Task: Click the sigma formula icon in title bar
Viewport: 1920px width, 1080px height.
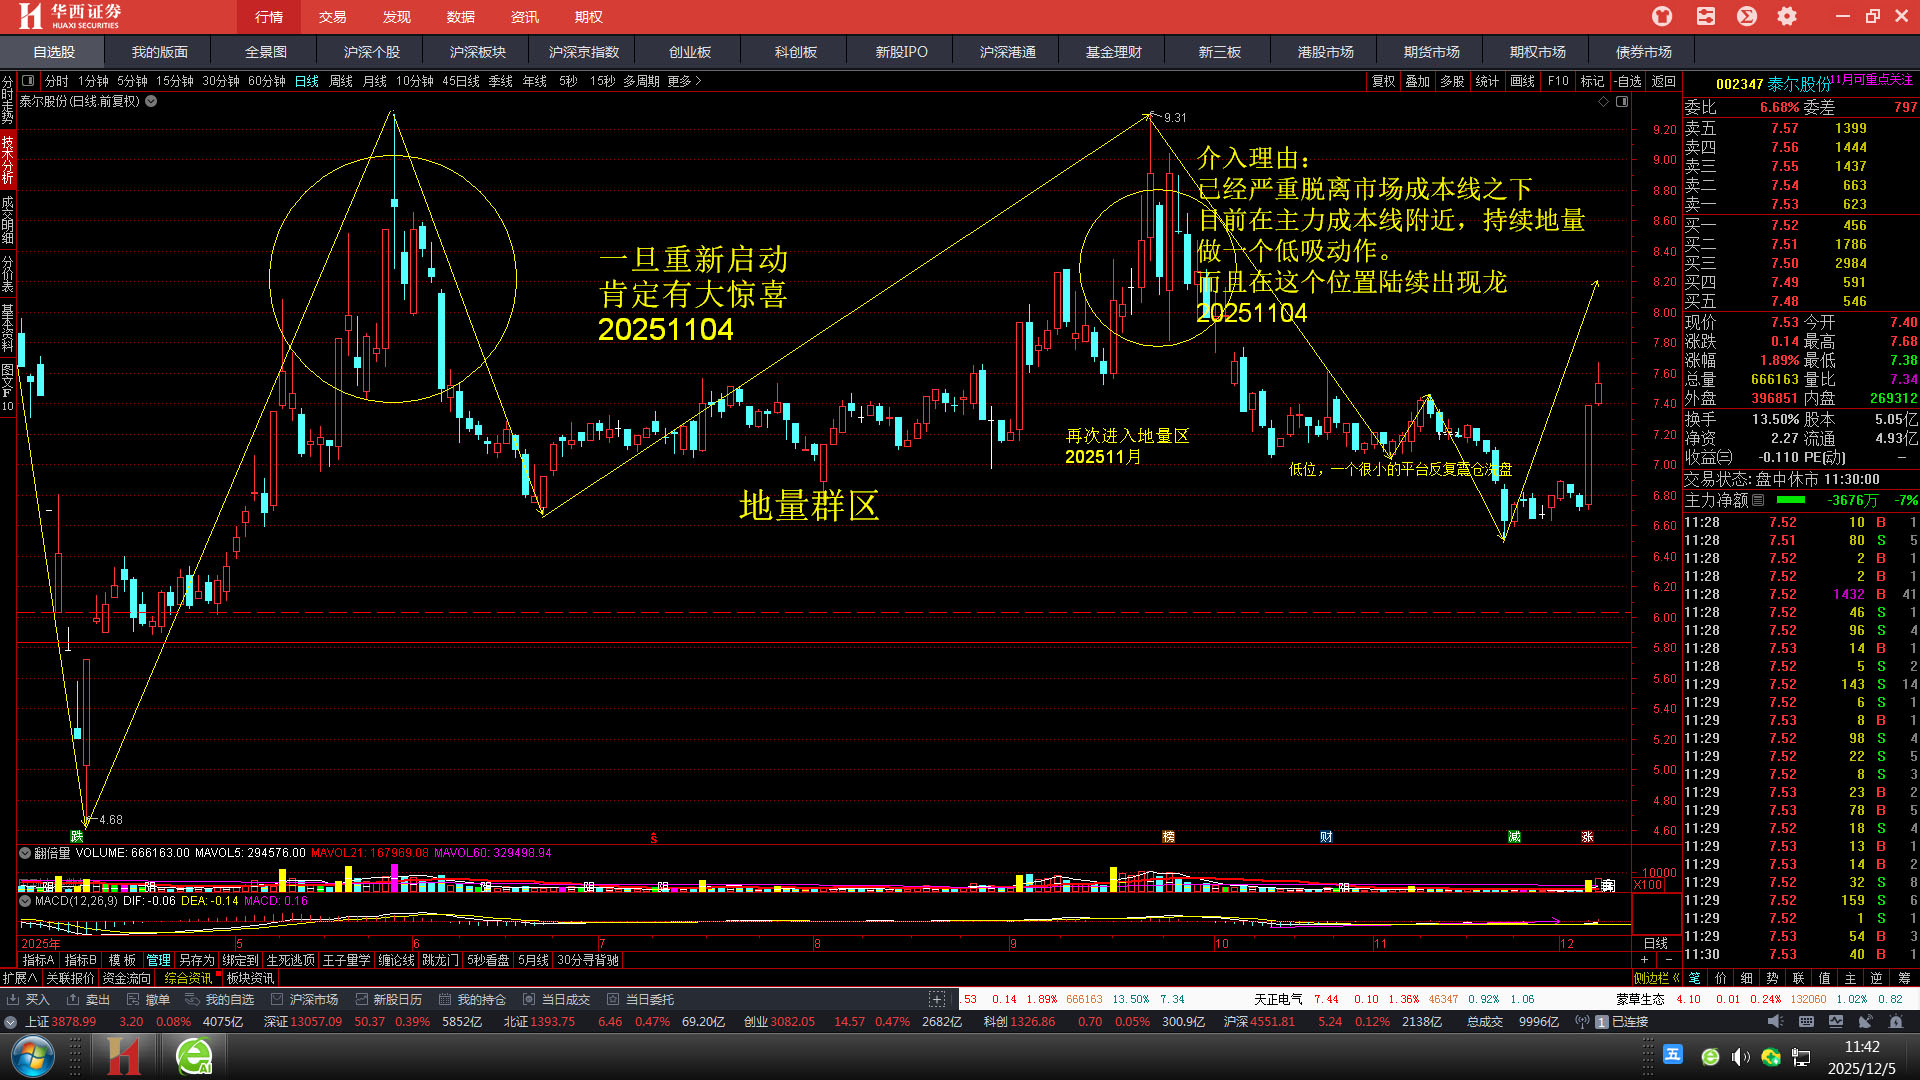Action: click(1747, 16)
